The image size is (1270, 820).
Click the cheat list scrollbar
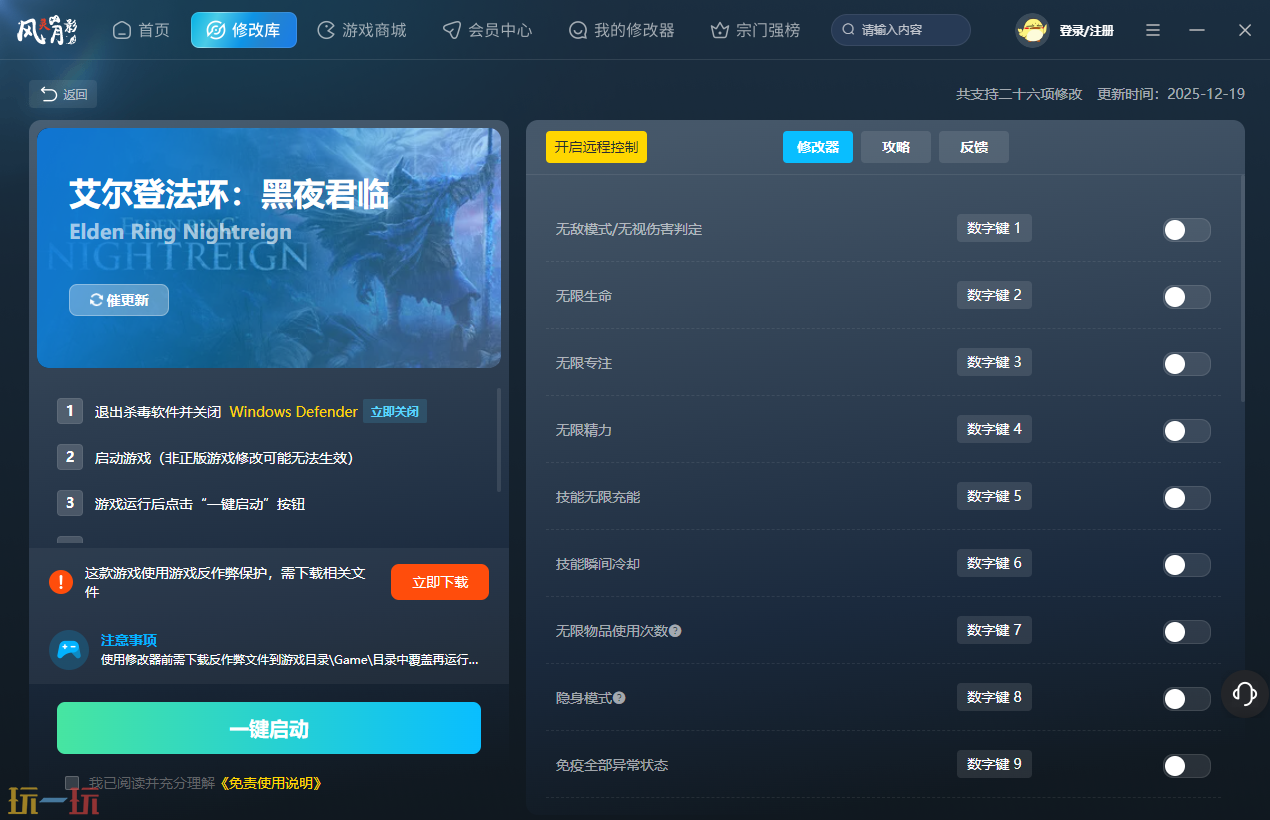click(1243, 288)
